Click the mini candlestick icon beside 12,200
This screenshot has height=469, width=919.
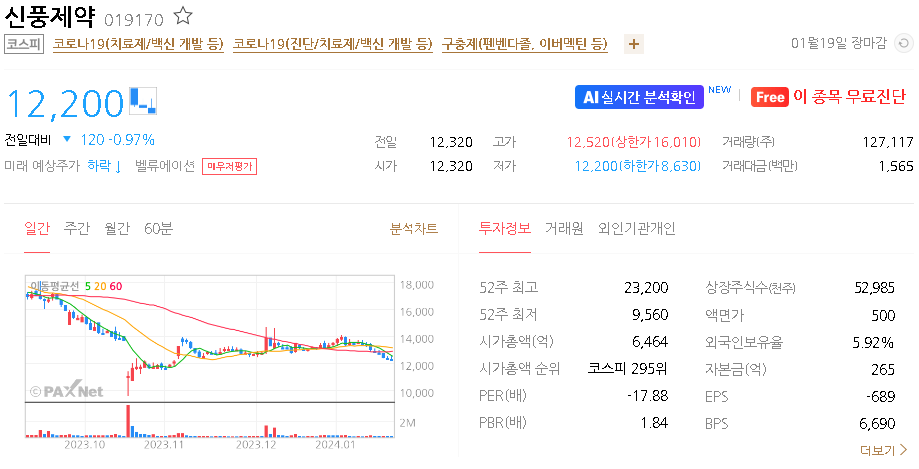(x=143, y=100)
